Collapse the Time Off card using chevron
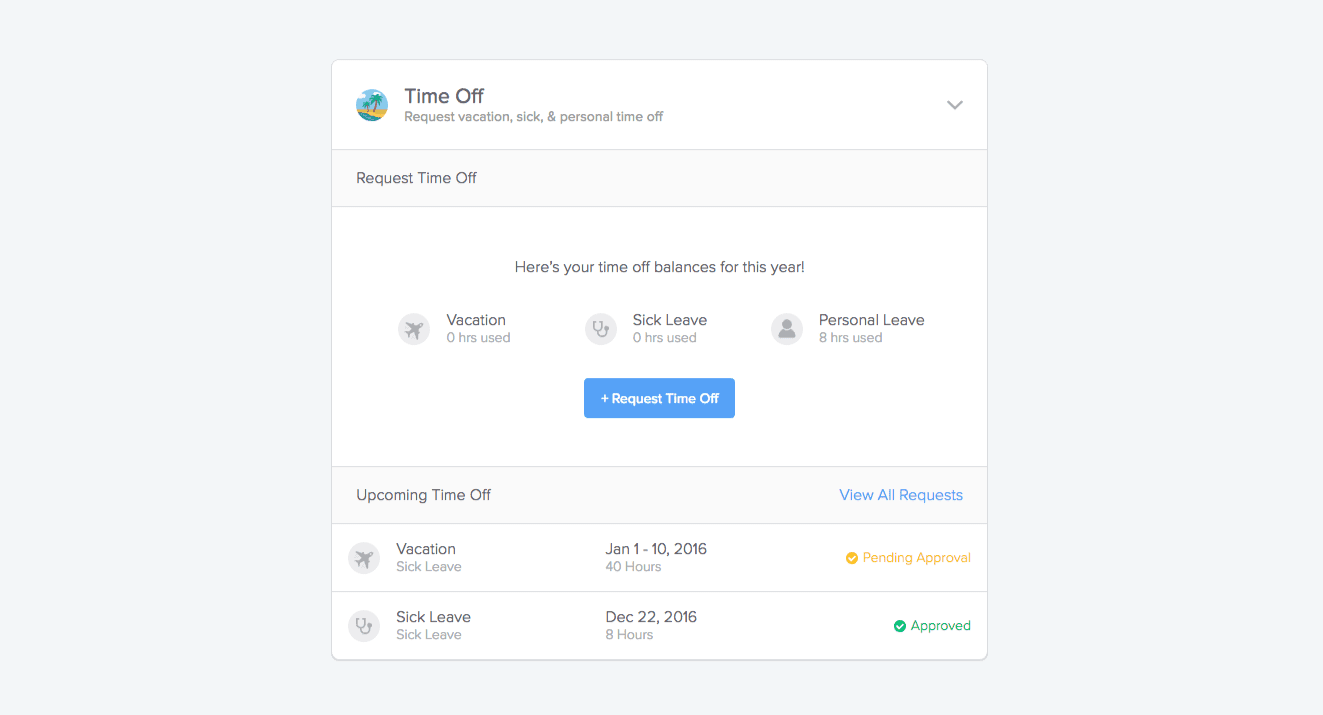The width and height of the screenshot is (1323, 715). pyautogui.click(x=955, y=105)
